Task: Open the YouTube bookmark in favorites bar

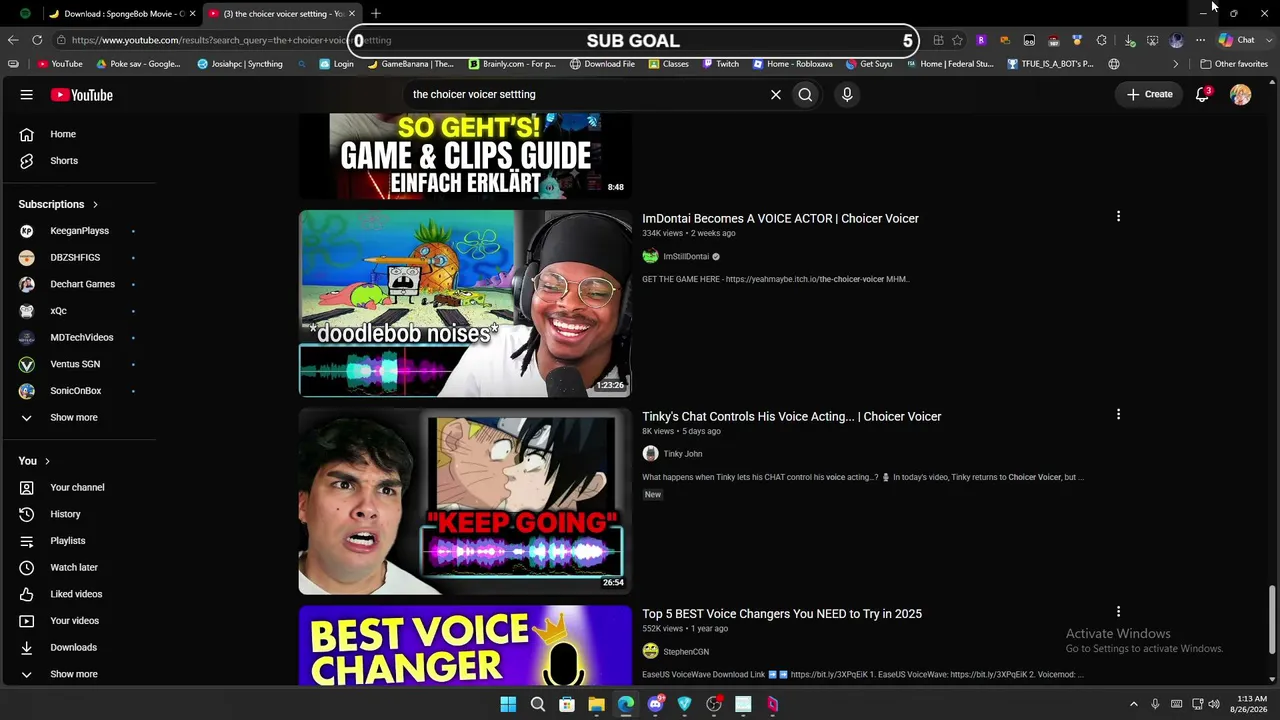Action: coord(60,64)
